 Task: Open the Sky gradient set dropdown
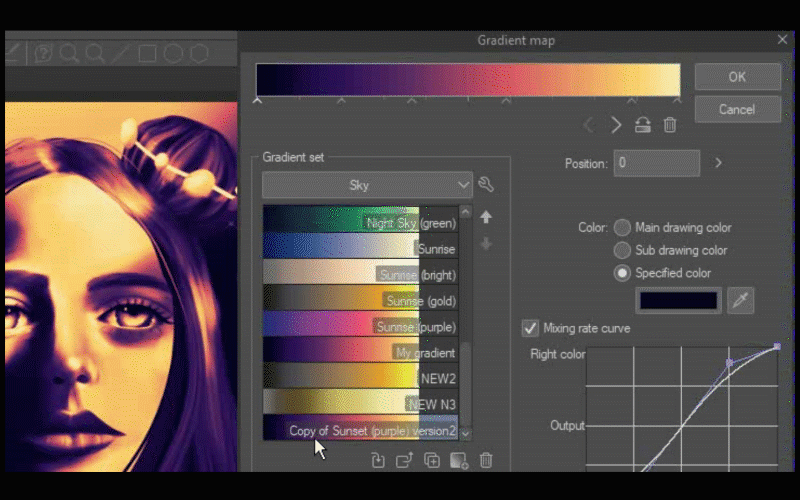(x=367, y=185)
